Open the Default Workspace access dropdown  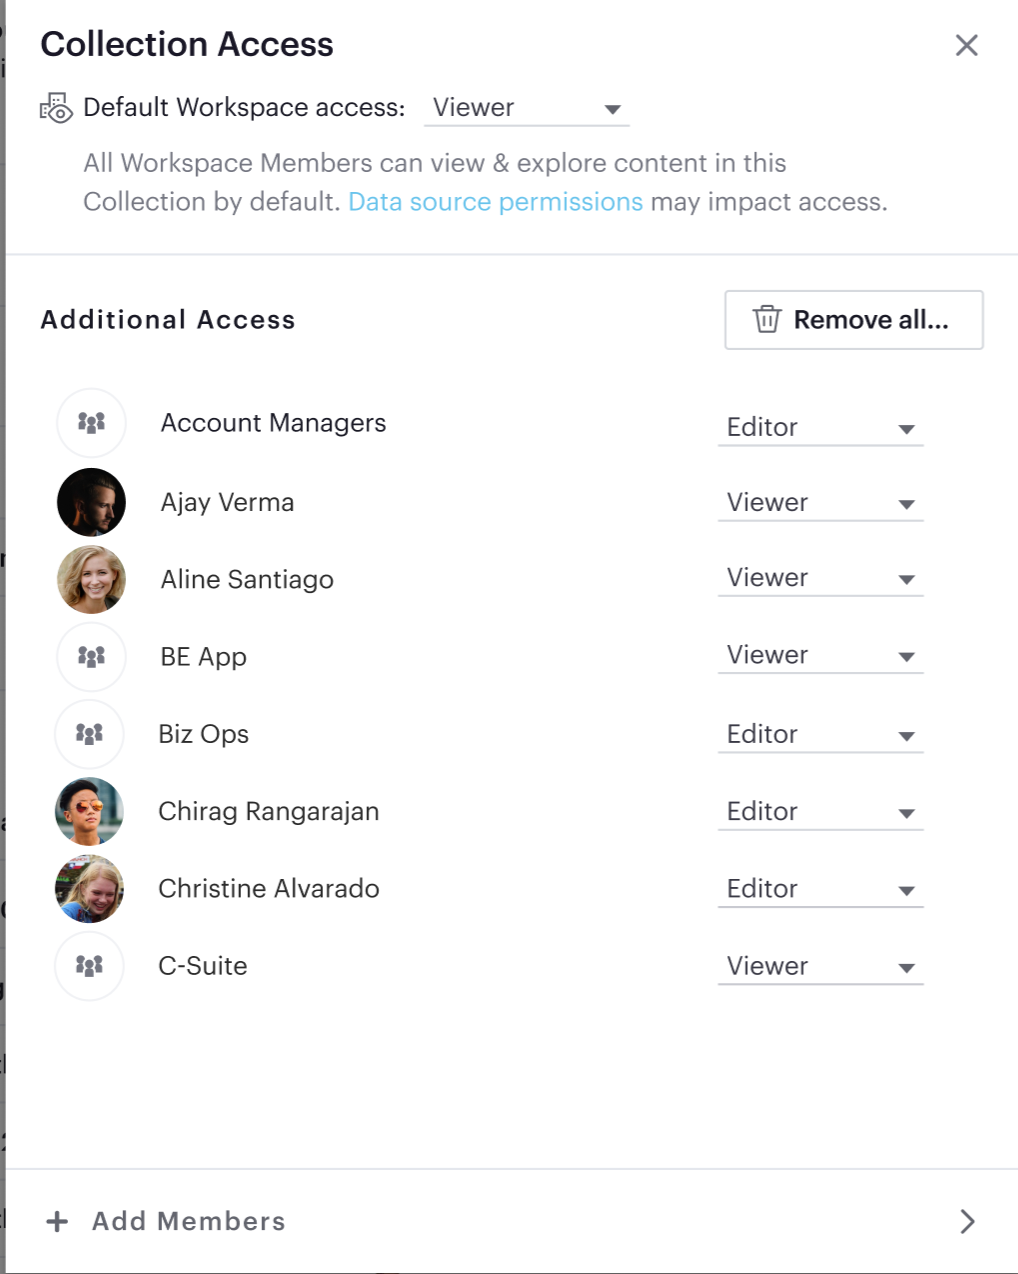coord(526,108)
